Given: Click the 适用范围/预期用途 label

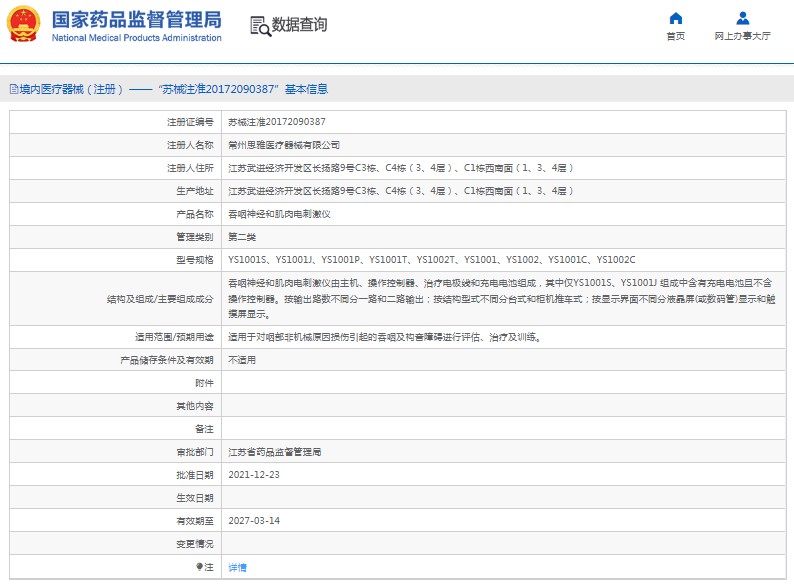Looking at the screenshot, I should point(174,337).
